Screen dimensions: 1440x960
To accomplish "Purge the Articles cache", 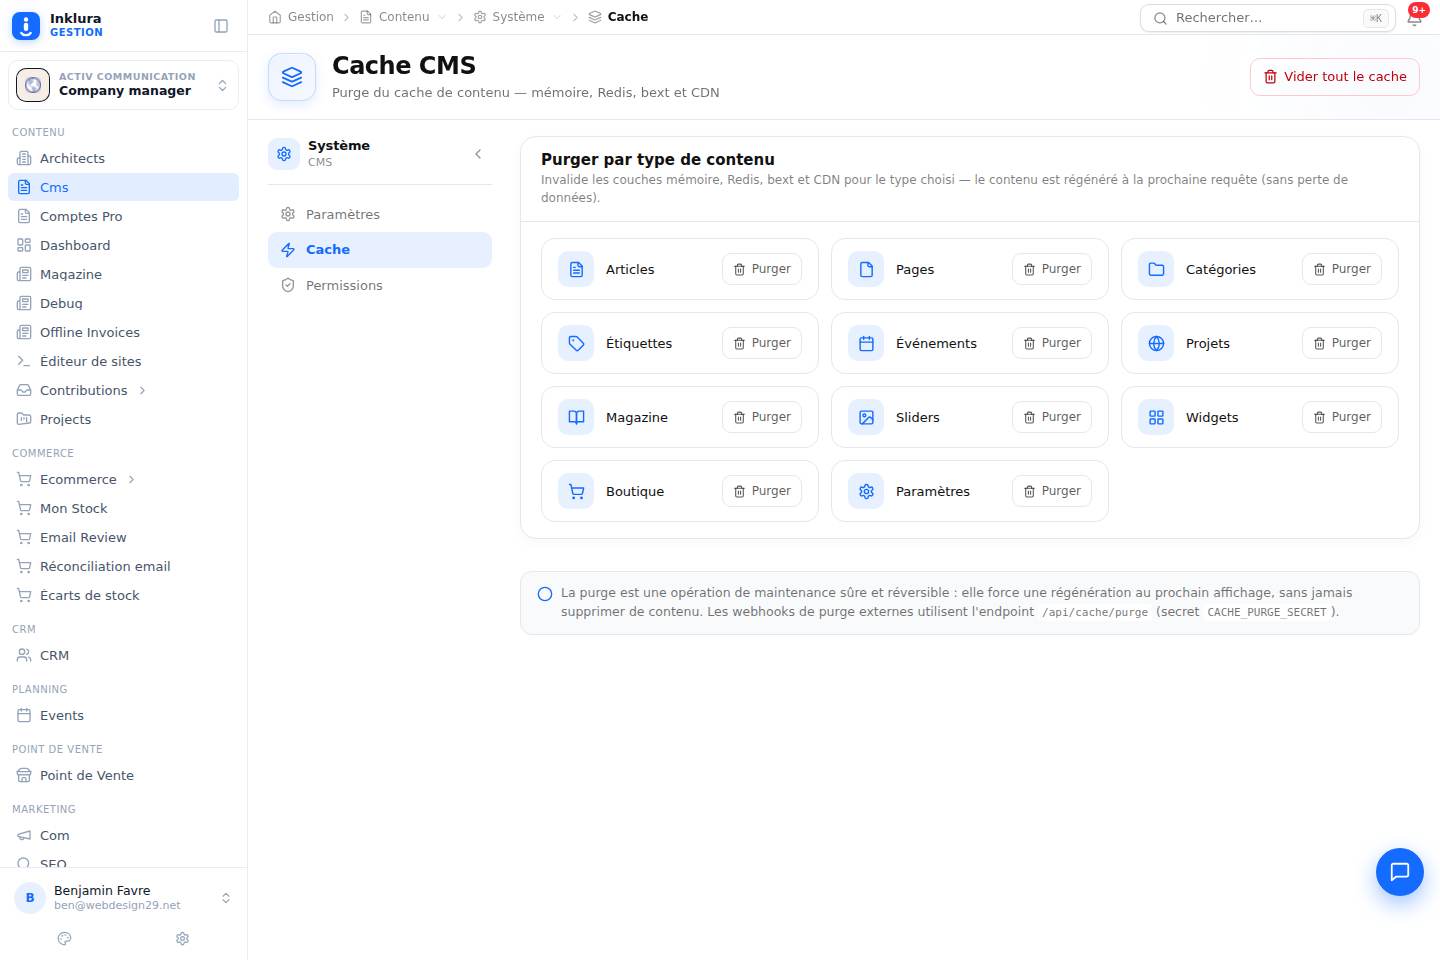I will [762, 269].
